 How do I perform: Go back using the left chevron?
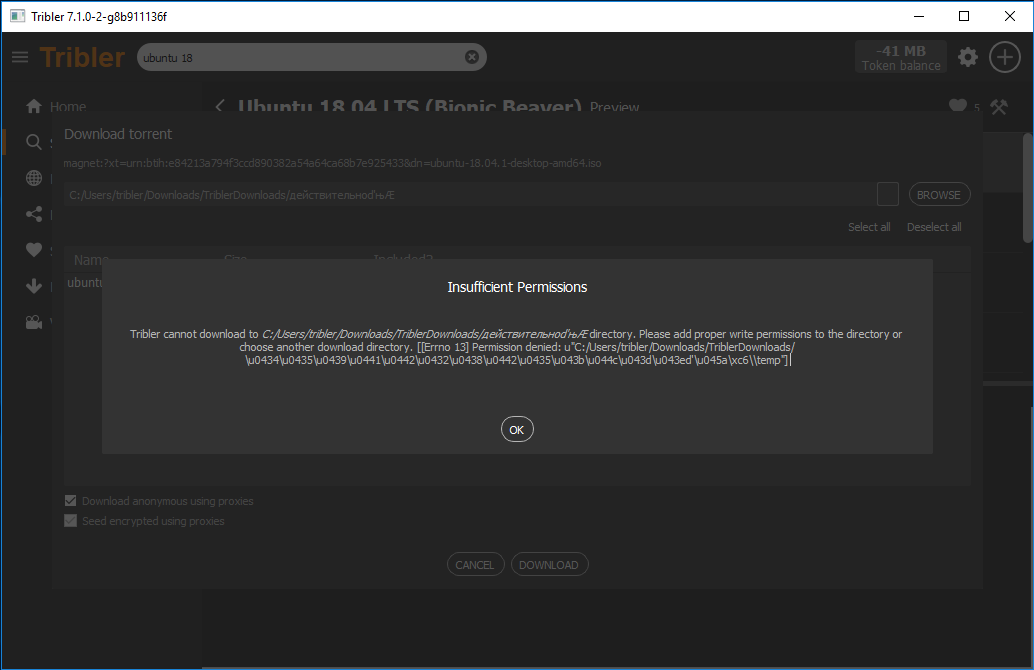[x=219, y=105]
